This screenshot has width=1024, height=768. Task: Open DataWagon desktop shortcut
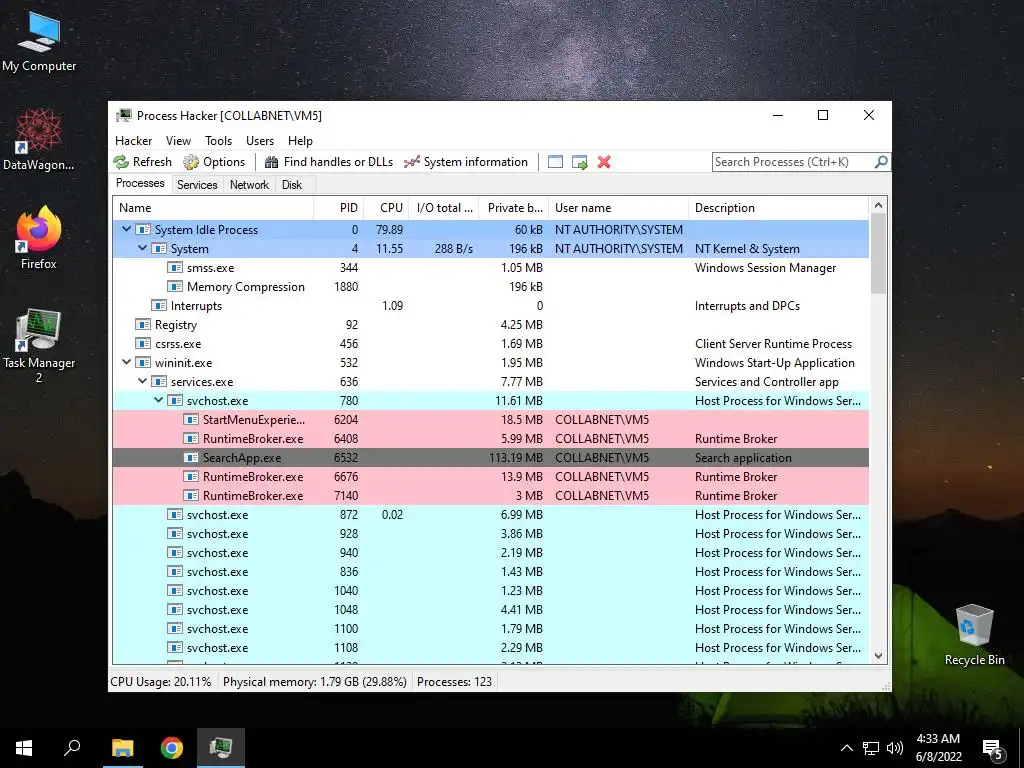[x=39, y=140]
